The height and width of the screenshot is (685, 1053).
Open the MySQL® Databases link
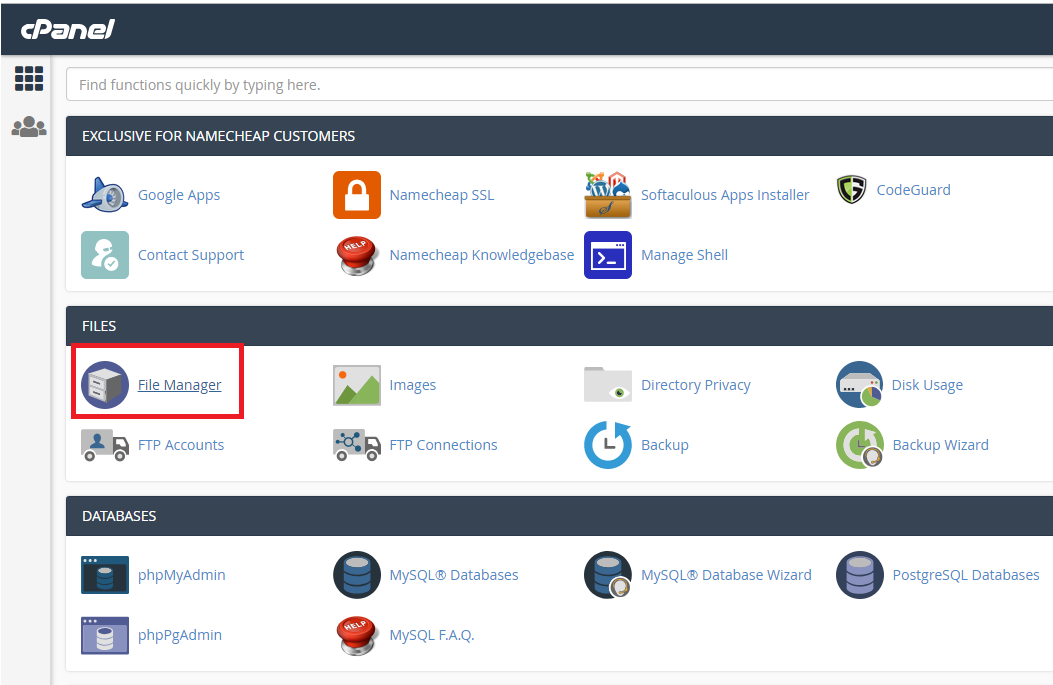454,575
